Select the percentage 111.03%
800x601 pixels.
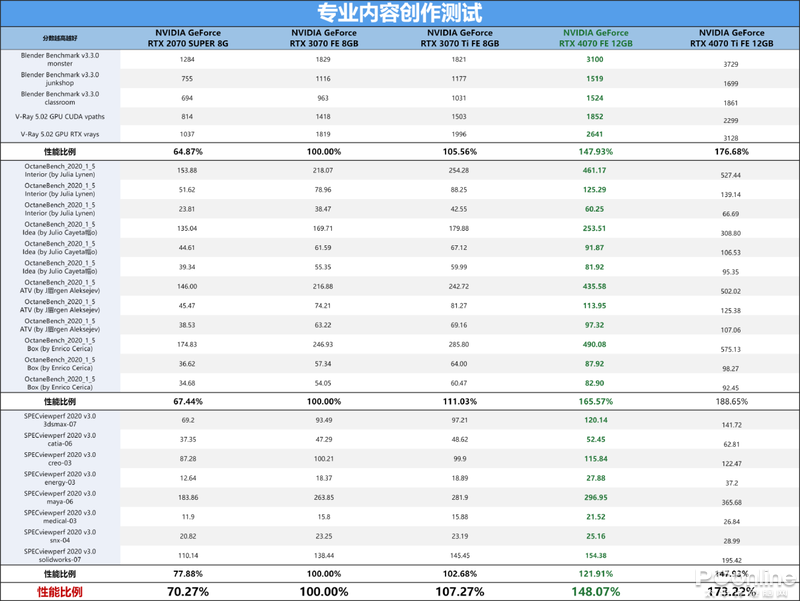pos(460,402)
